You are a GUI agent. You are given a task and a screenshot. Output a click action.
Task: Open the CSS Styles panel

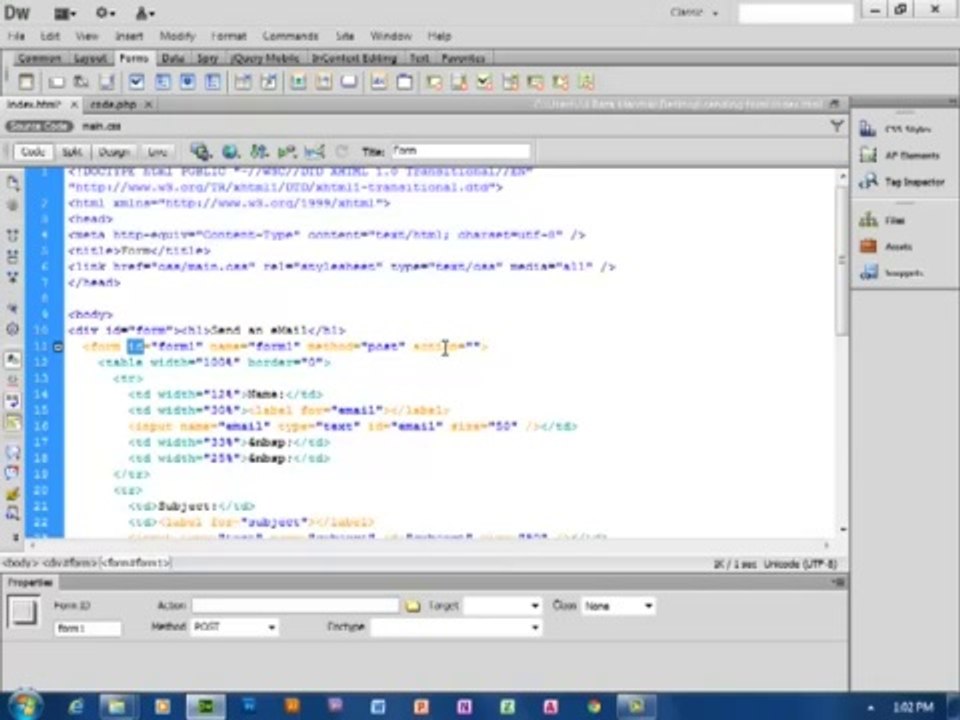908,129
